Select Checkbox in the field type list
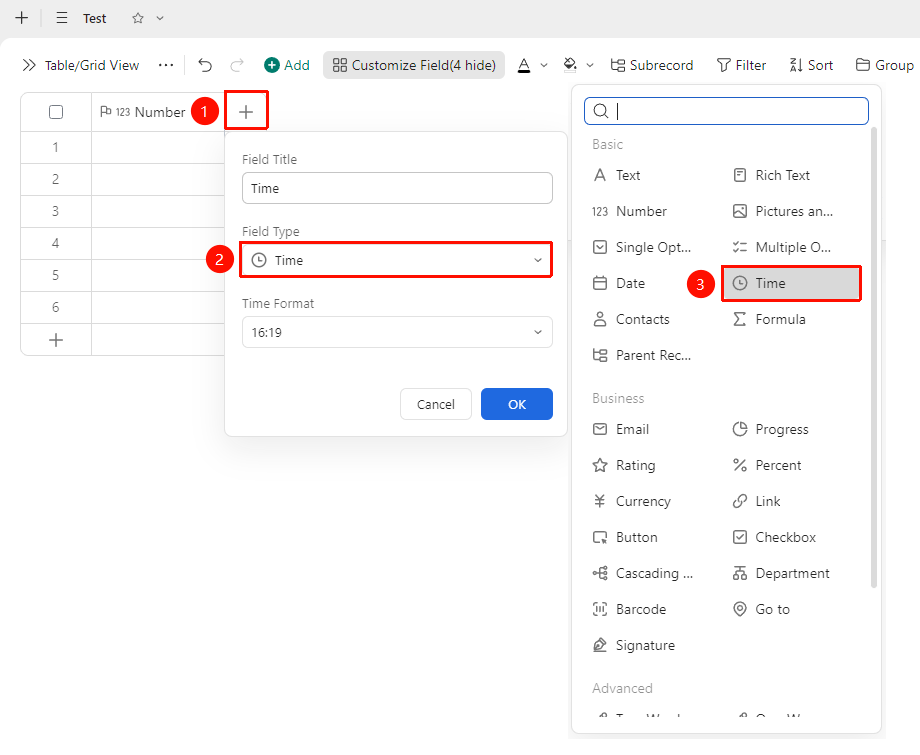The width and height of the screenshot is (920, 755). coord(774,537)
